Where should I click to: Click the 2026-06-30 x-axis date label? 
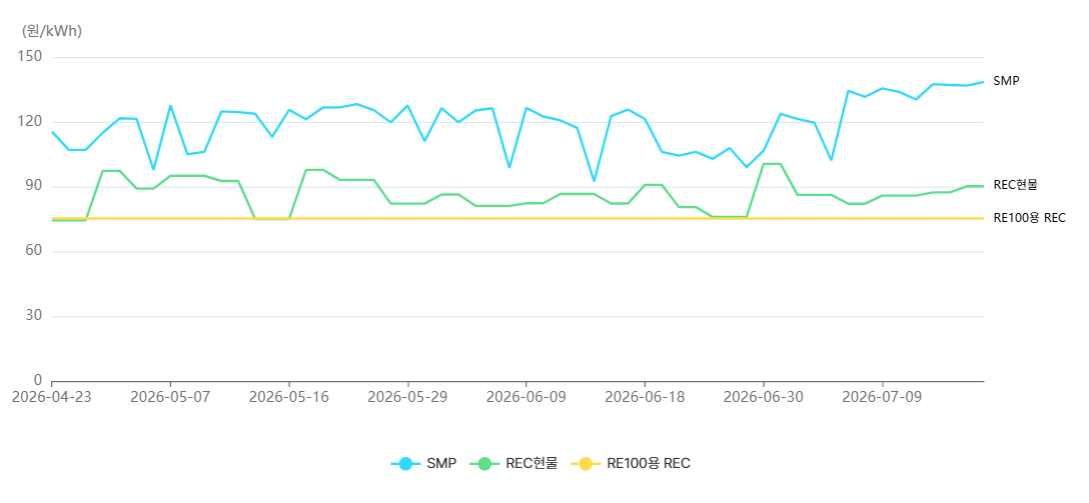pyautogui.click(x=764, y=397)
